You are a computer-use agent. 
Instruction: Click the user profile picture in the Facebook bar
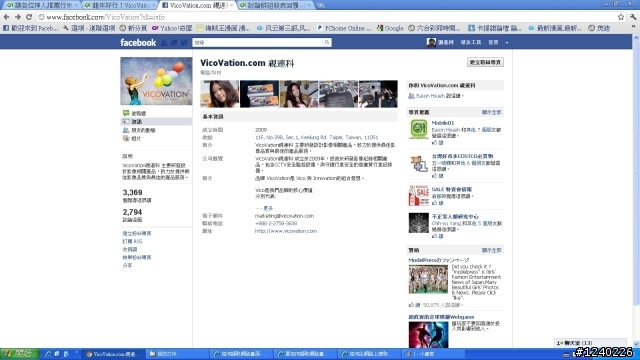(x=431, y=42)
